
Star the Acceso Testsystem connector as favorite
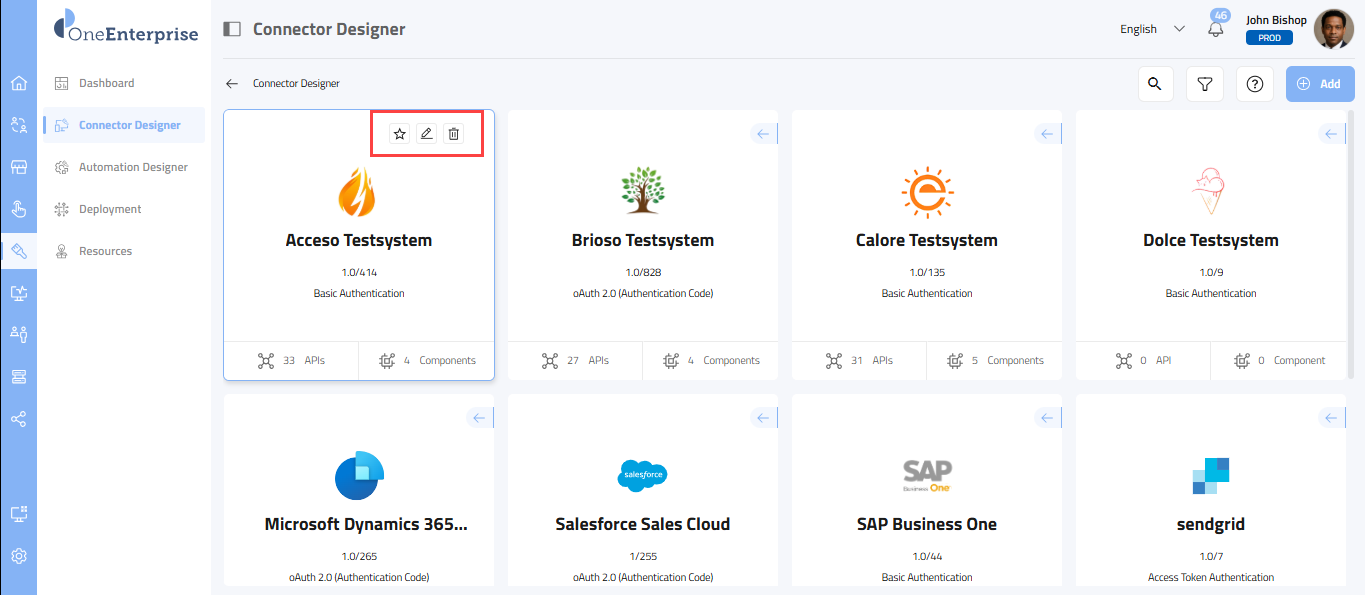[400, 134]
